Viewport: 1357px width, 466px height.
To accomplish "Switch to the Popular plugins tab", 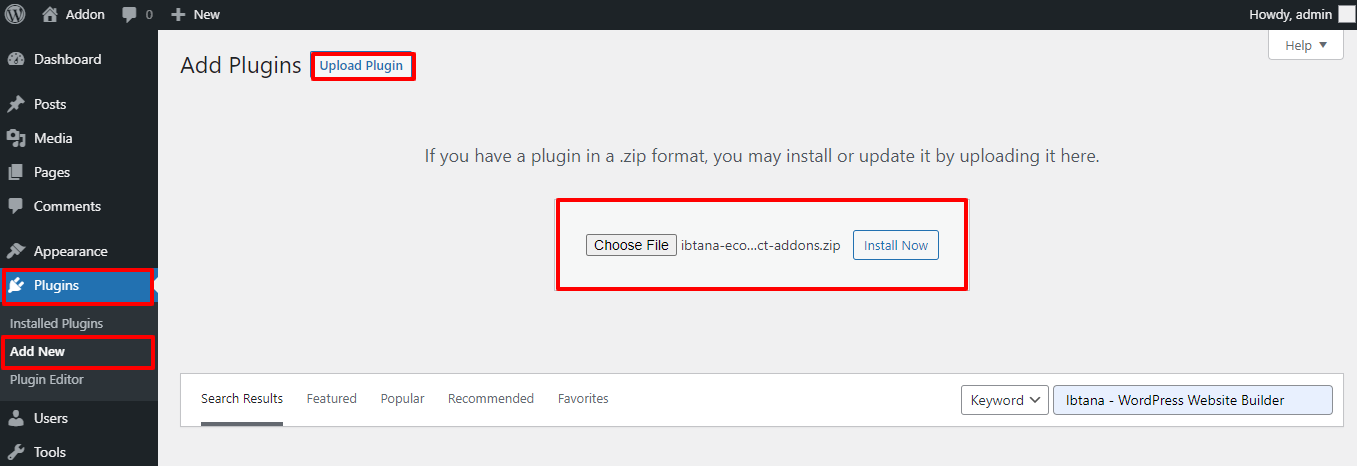I will (402, 398).
